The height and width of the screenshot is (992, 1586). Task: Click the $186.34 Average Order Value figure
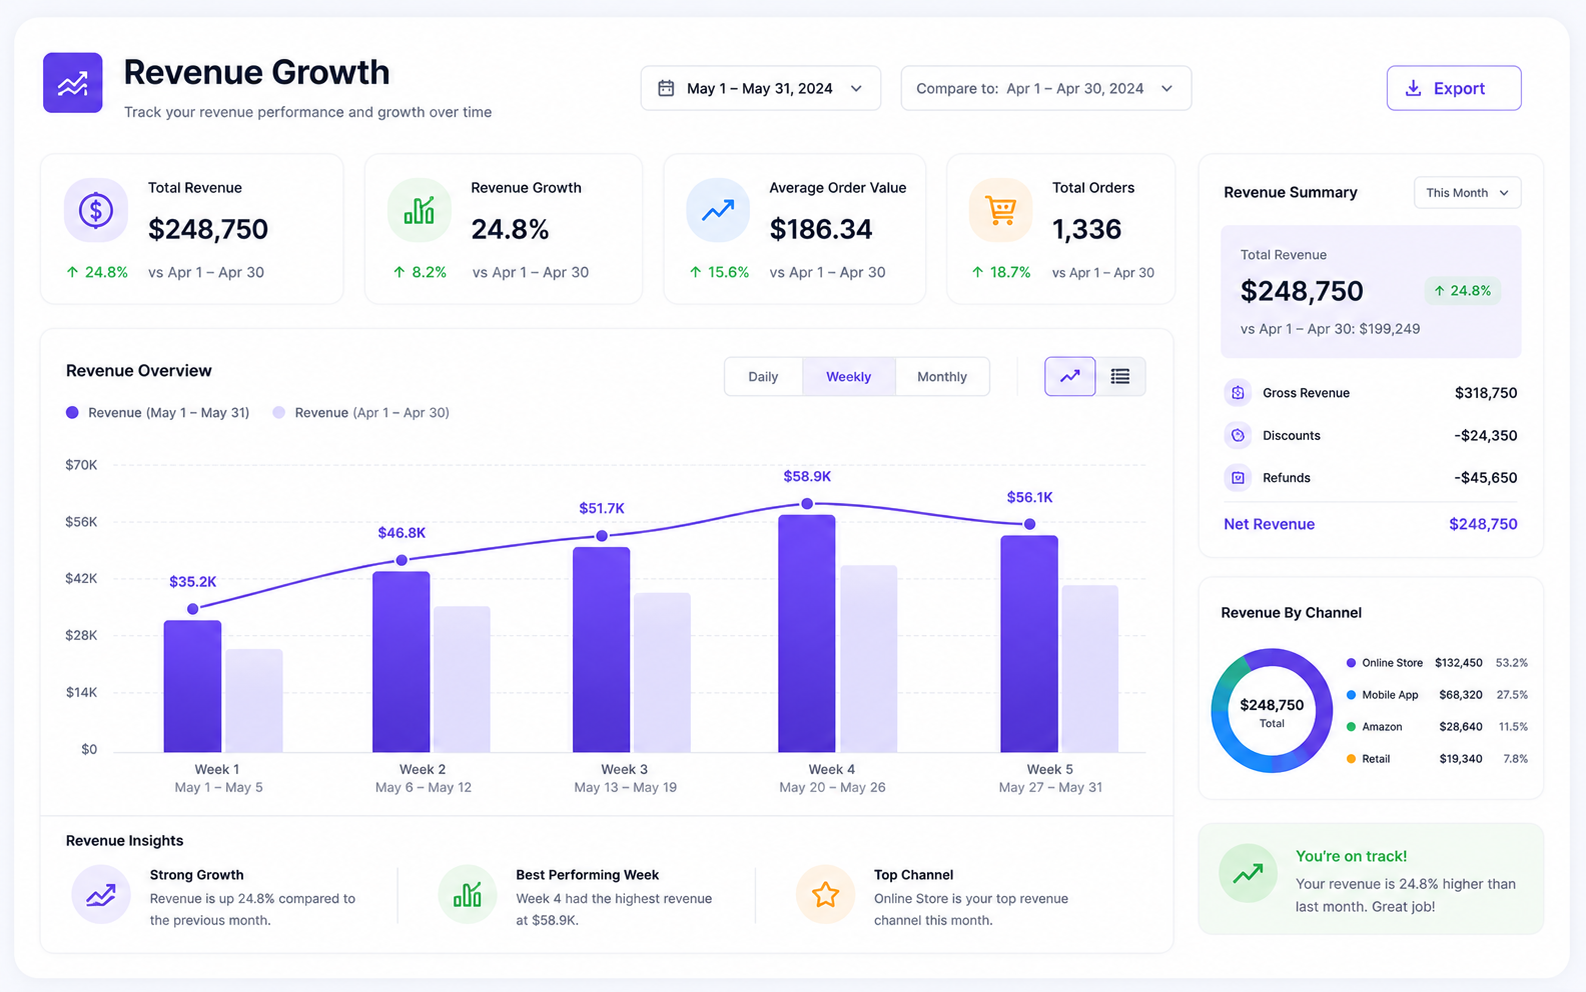821,230
